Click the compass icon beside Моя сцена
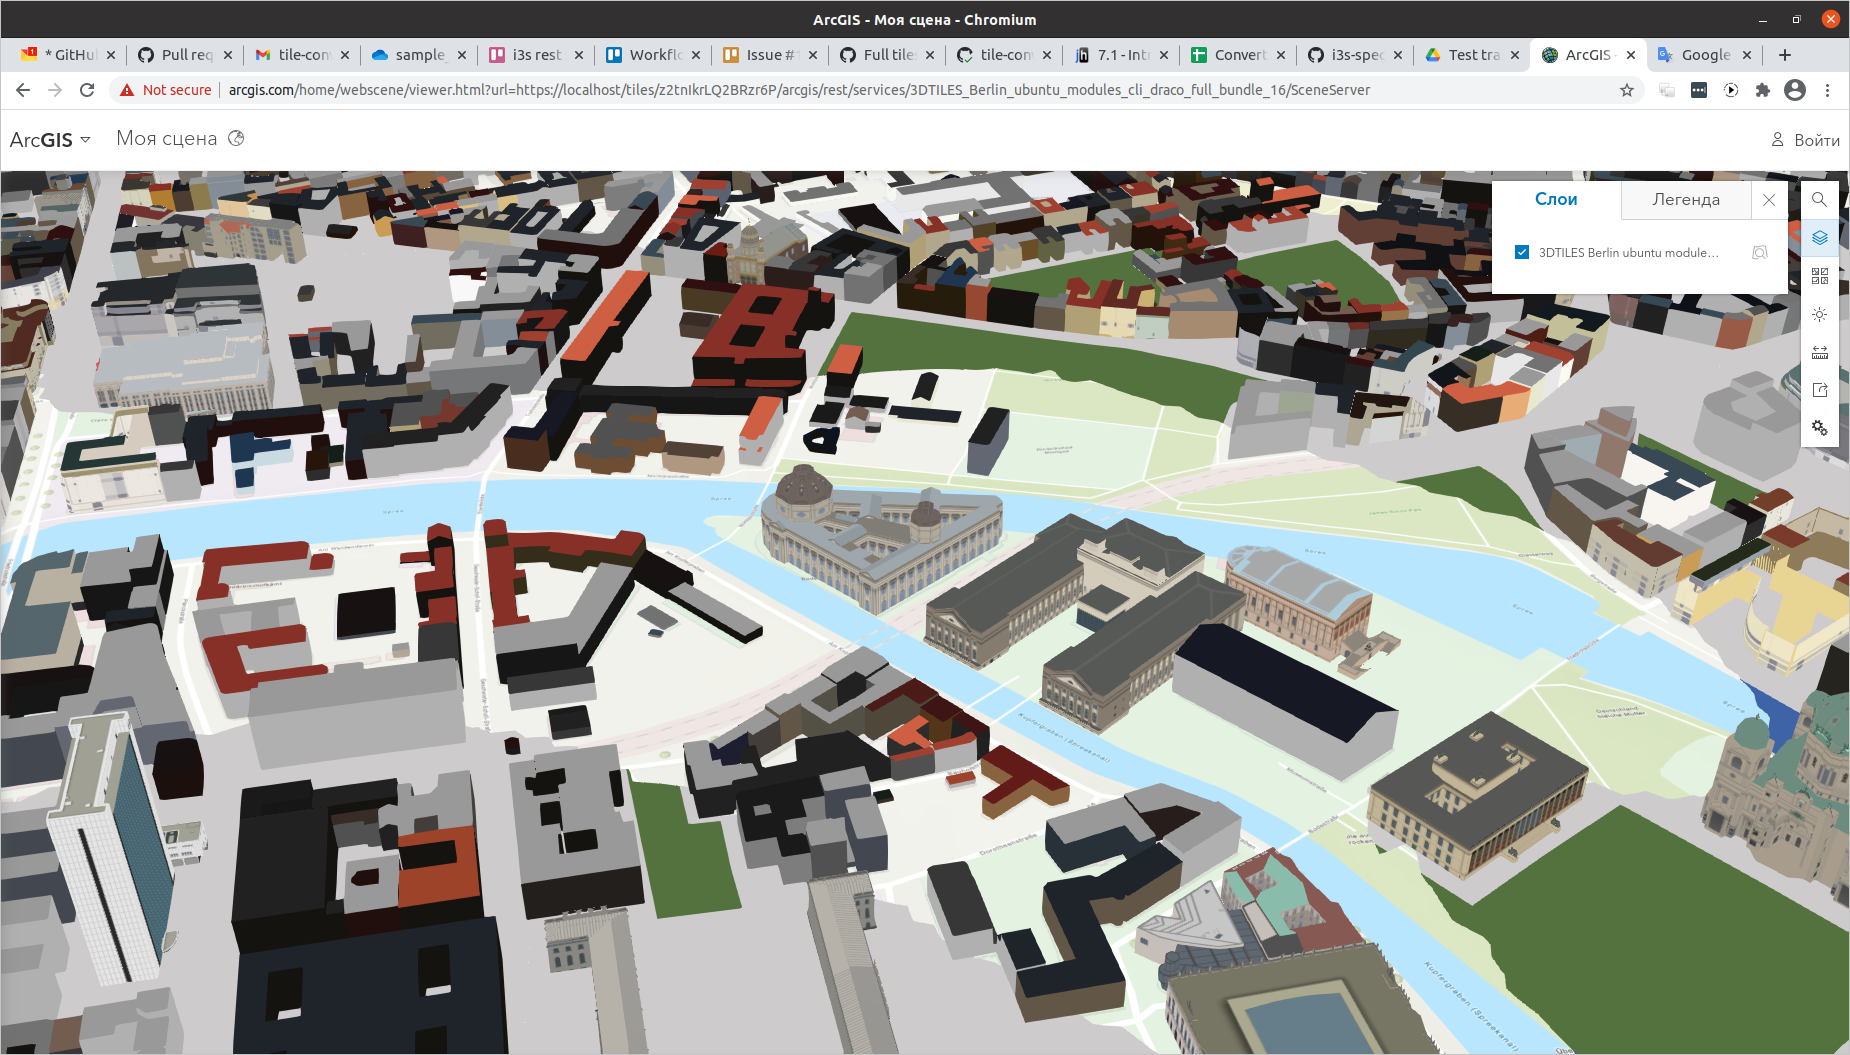 236,138
